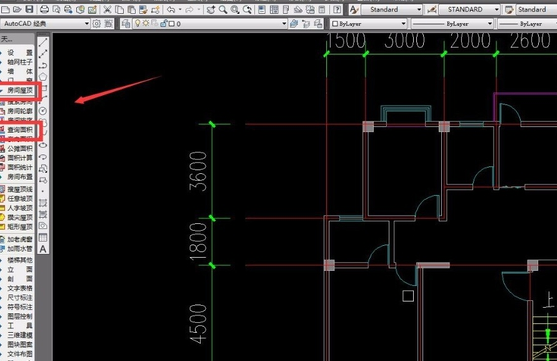The image size is (557, 361).
Task: Open the text style Standard dropdown
Action: (x=391, y=10)
